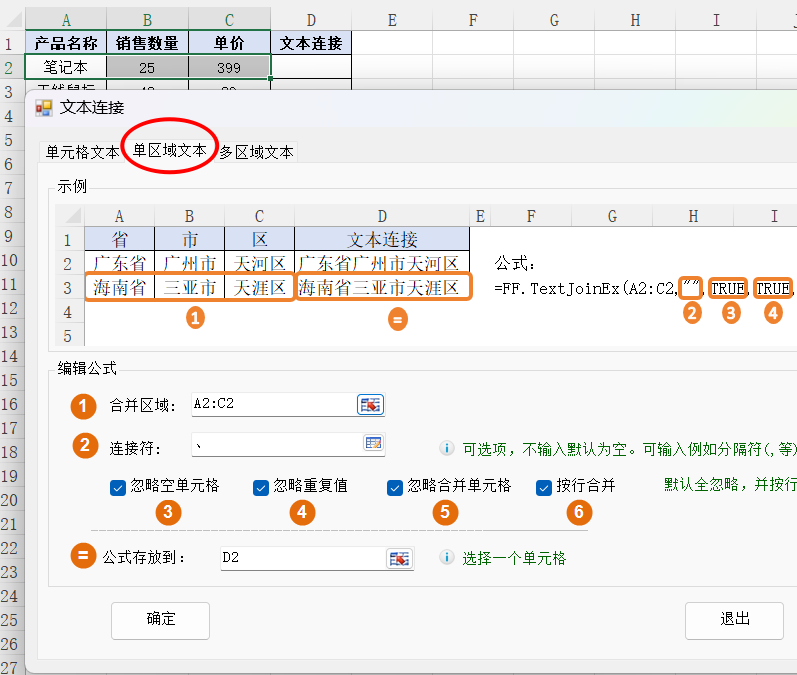Toggle the 忽略空单元格 checkbox

(118, 487)
